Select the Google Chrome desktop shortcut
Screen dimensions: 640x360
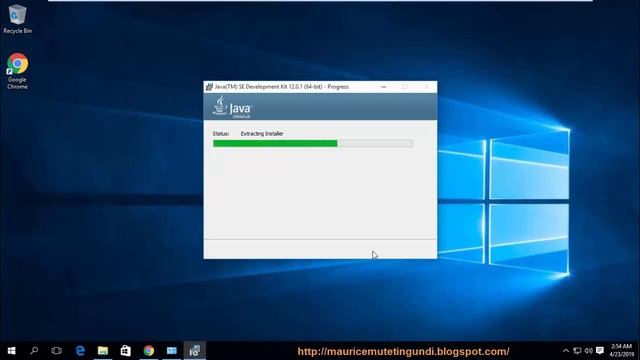(17, 71)
